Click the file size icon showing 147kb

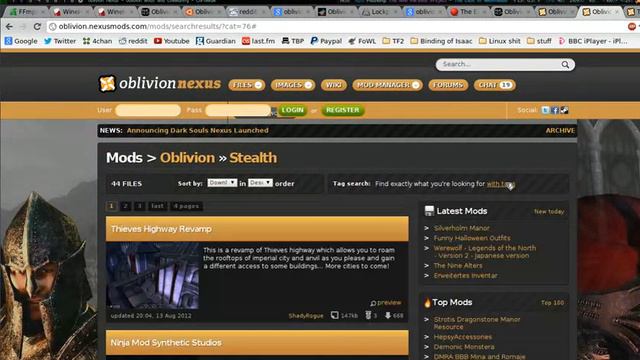[x=335, y=316]
